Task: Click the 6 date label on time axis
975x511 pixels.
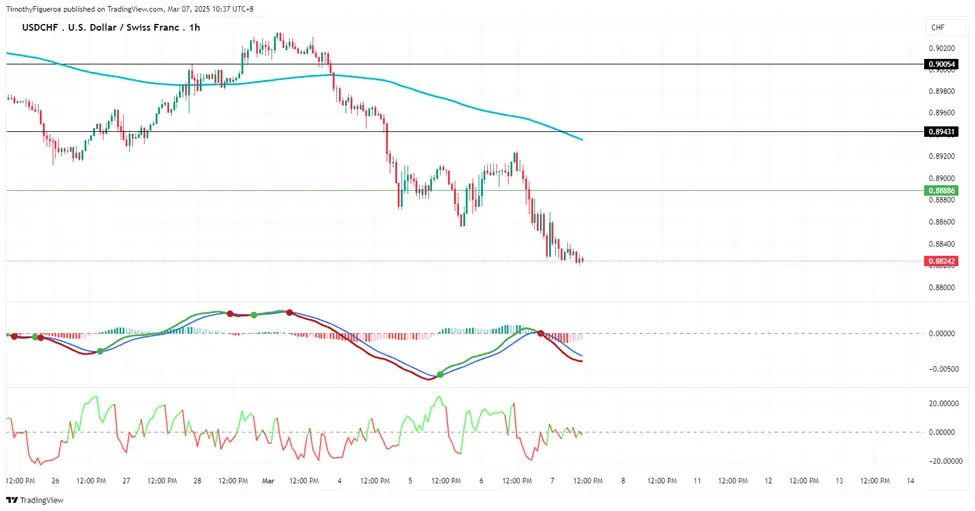Action: coord(481,481)
